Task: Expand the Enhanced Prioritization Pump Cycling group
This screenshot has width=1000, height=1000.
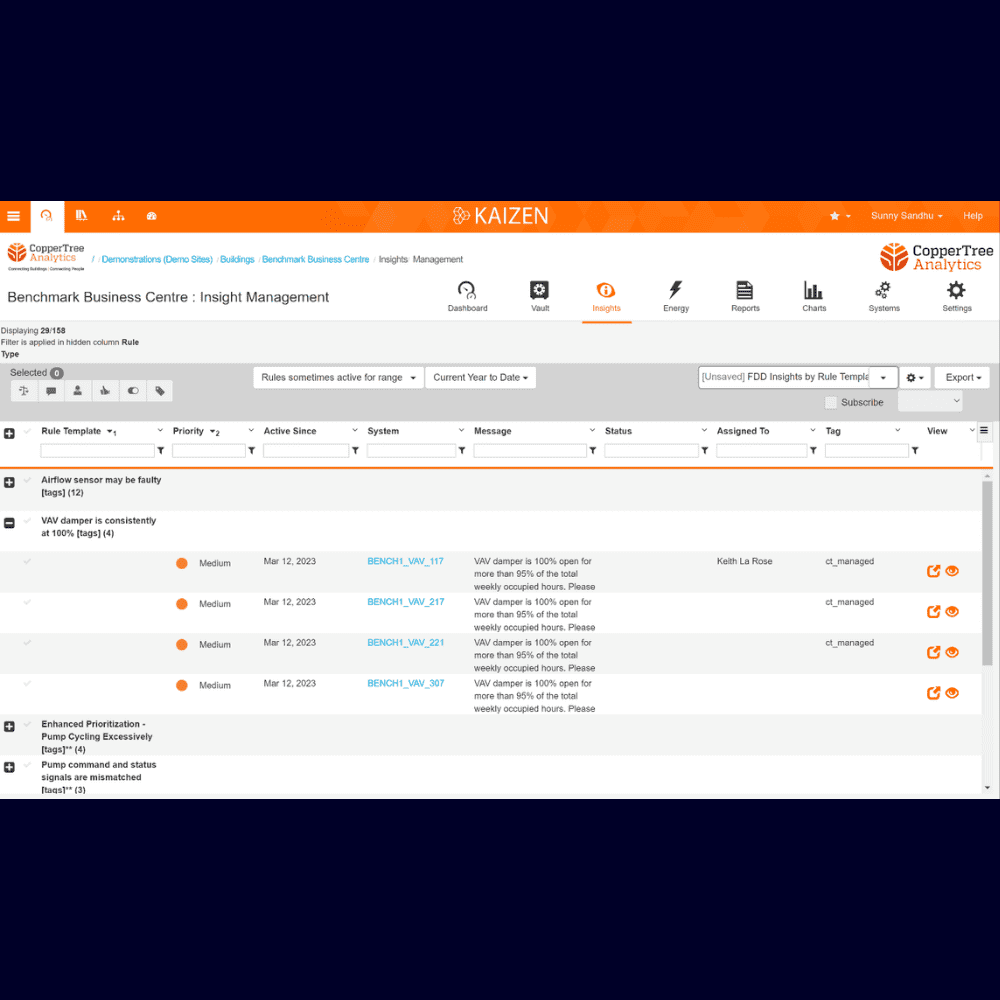Action: coord(9,726)
